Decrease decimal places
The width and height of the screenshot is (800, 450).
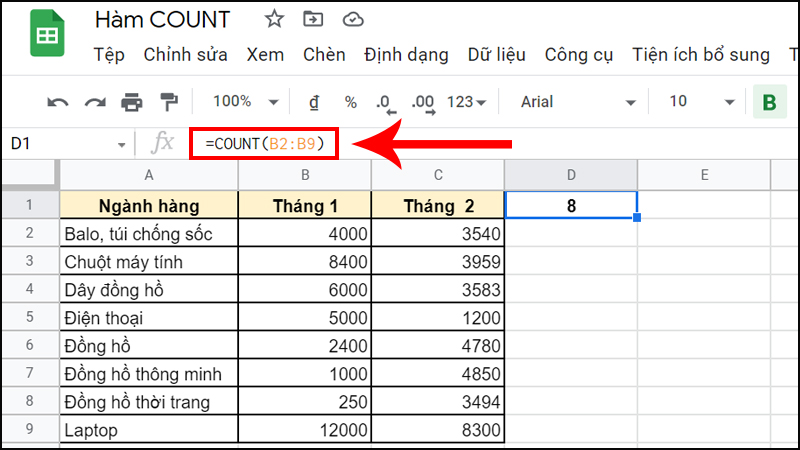384,102
